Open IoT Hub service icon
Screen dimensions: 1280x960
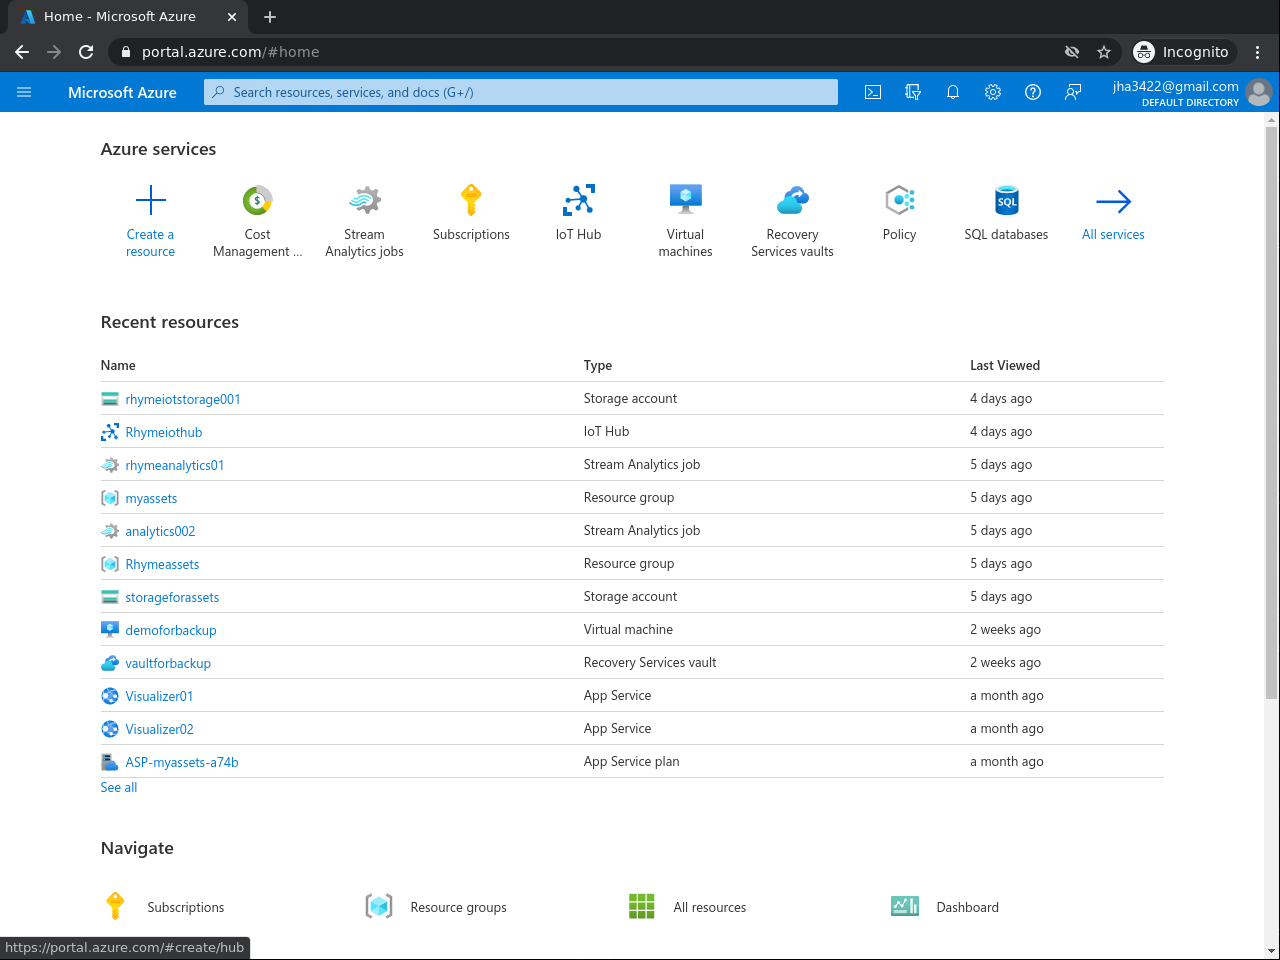click(578, 200)
